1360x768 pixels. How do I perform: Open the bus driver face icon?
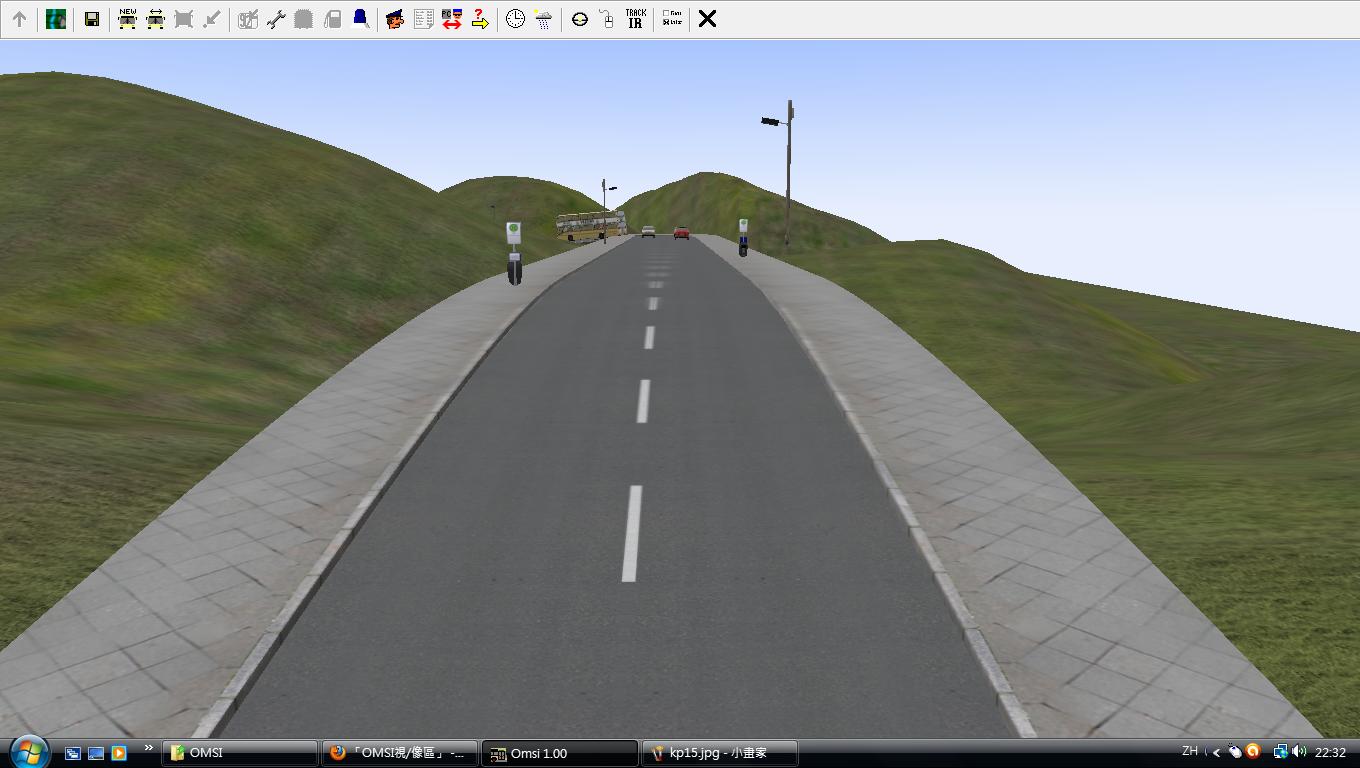[x=395, y=19]
